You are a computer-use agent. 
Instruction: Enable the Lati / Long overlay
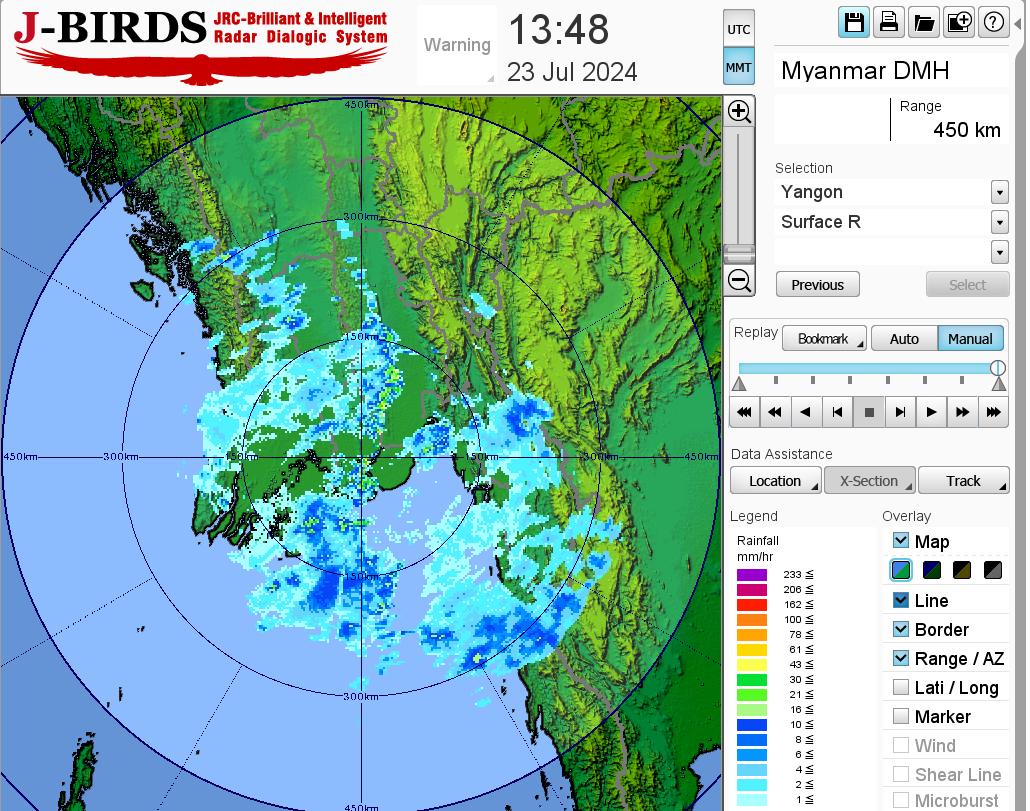click(901, 687)
